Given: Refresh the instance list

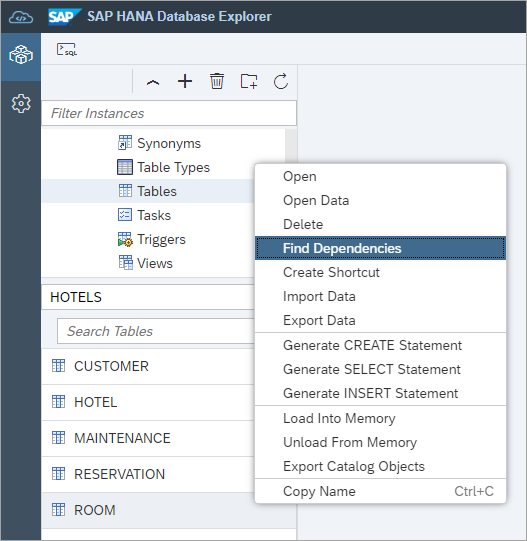Looking at the screenshot, I should click(x=281, y=81).
